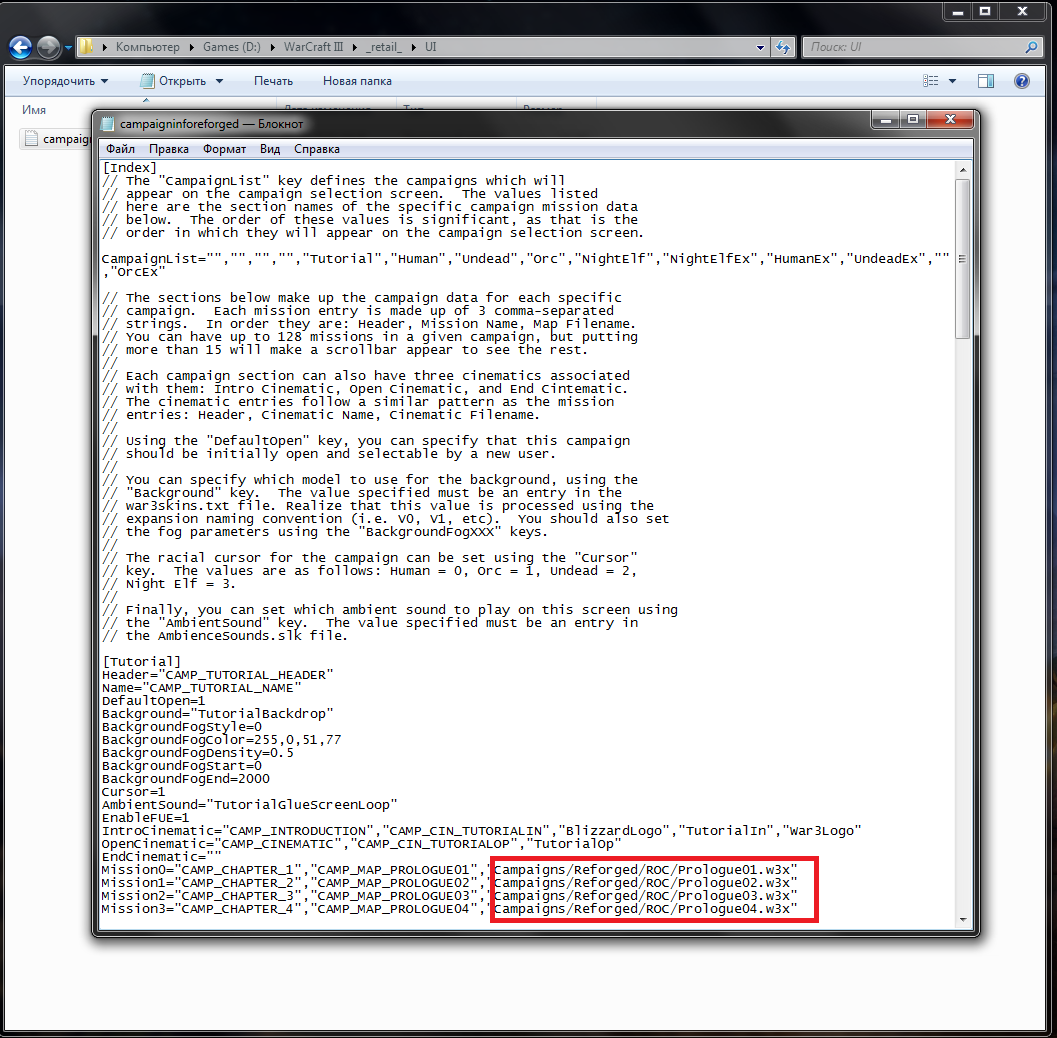Click the Mission0 Prologue01.w3x path

(642, 870)
